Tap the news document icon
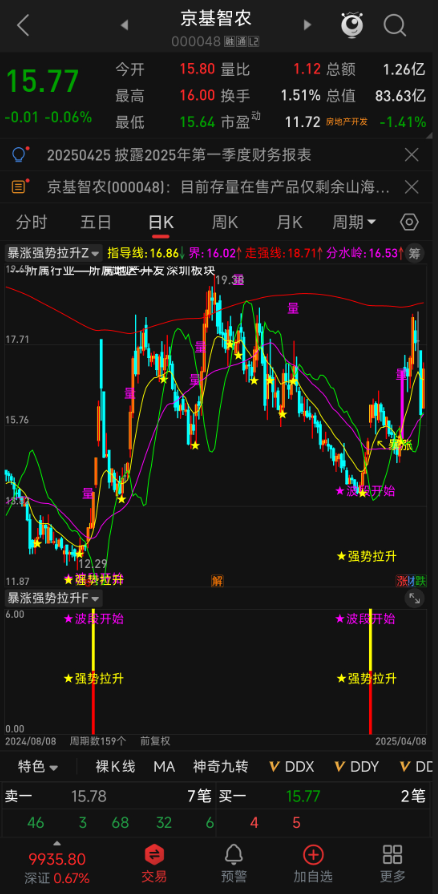Viewport: 438px width, 894px height. pyautogui.click(x=19, y=186)
